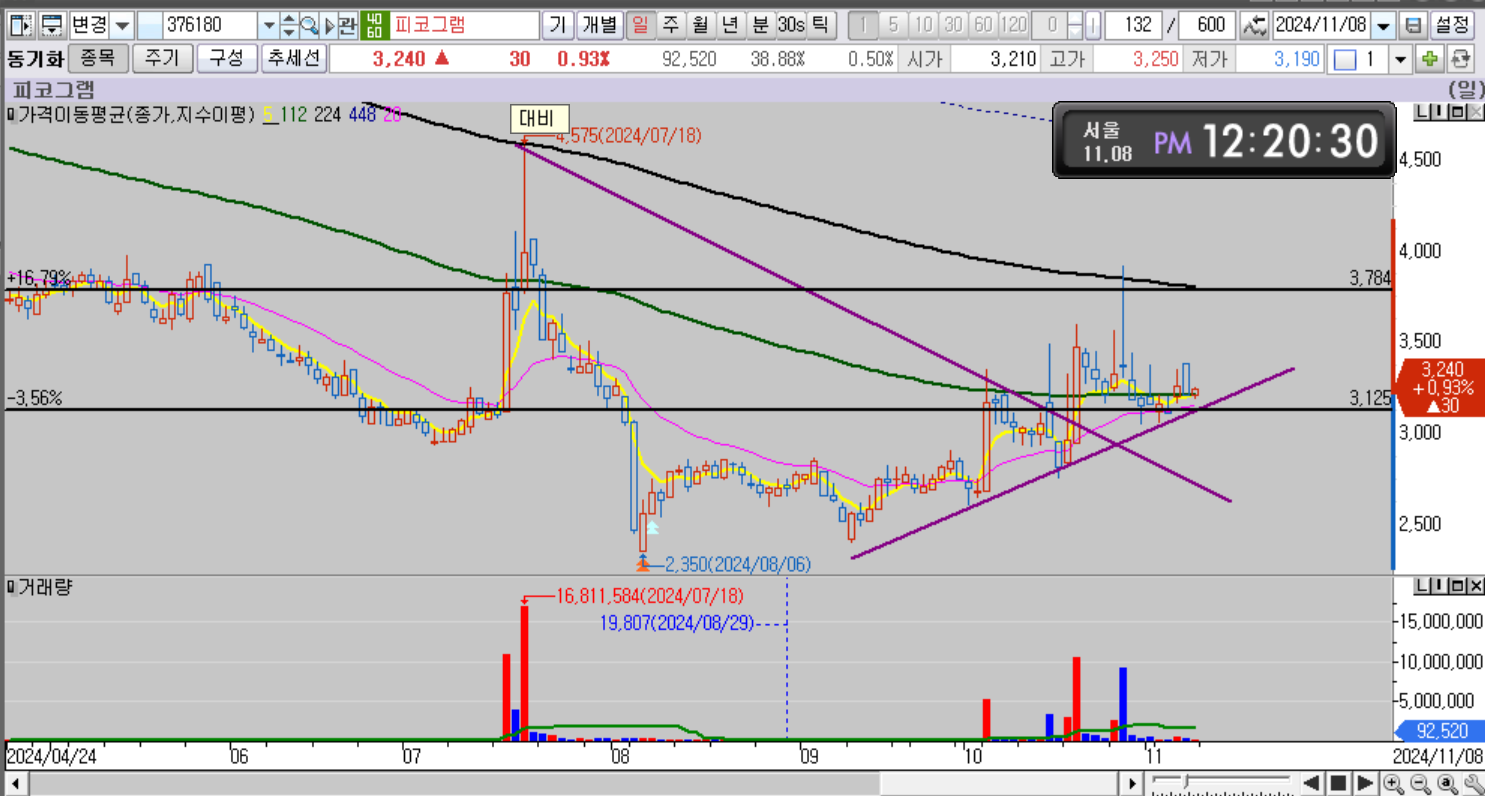This screenshot has height=796, width=1485.
Task: Open stock search magnifier icon
Action: pos(309,25)
